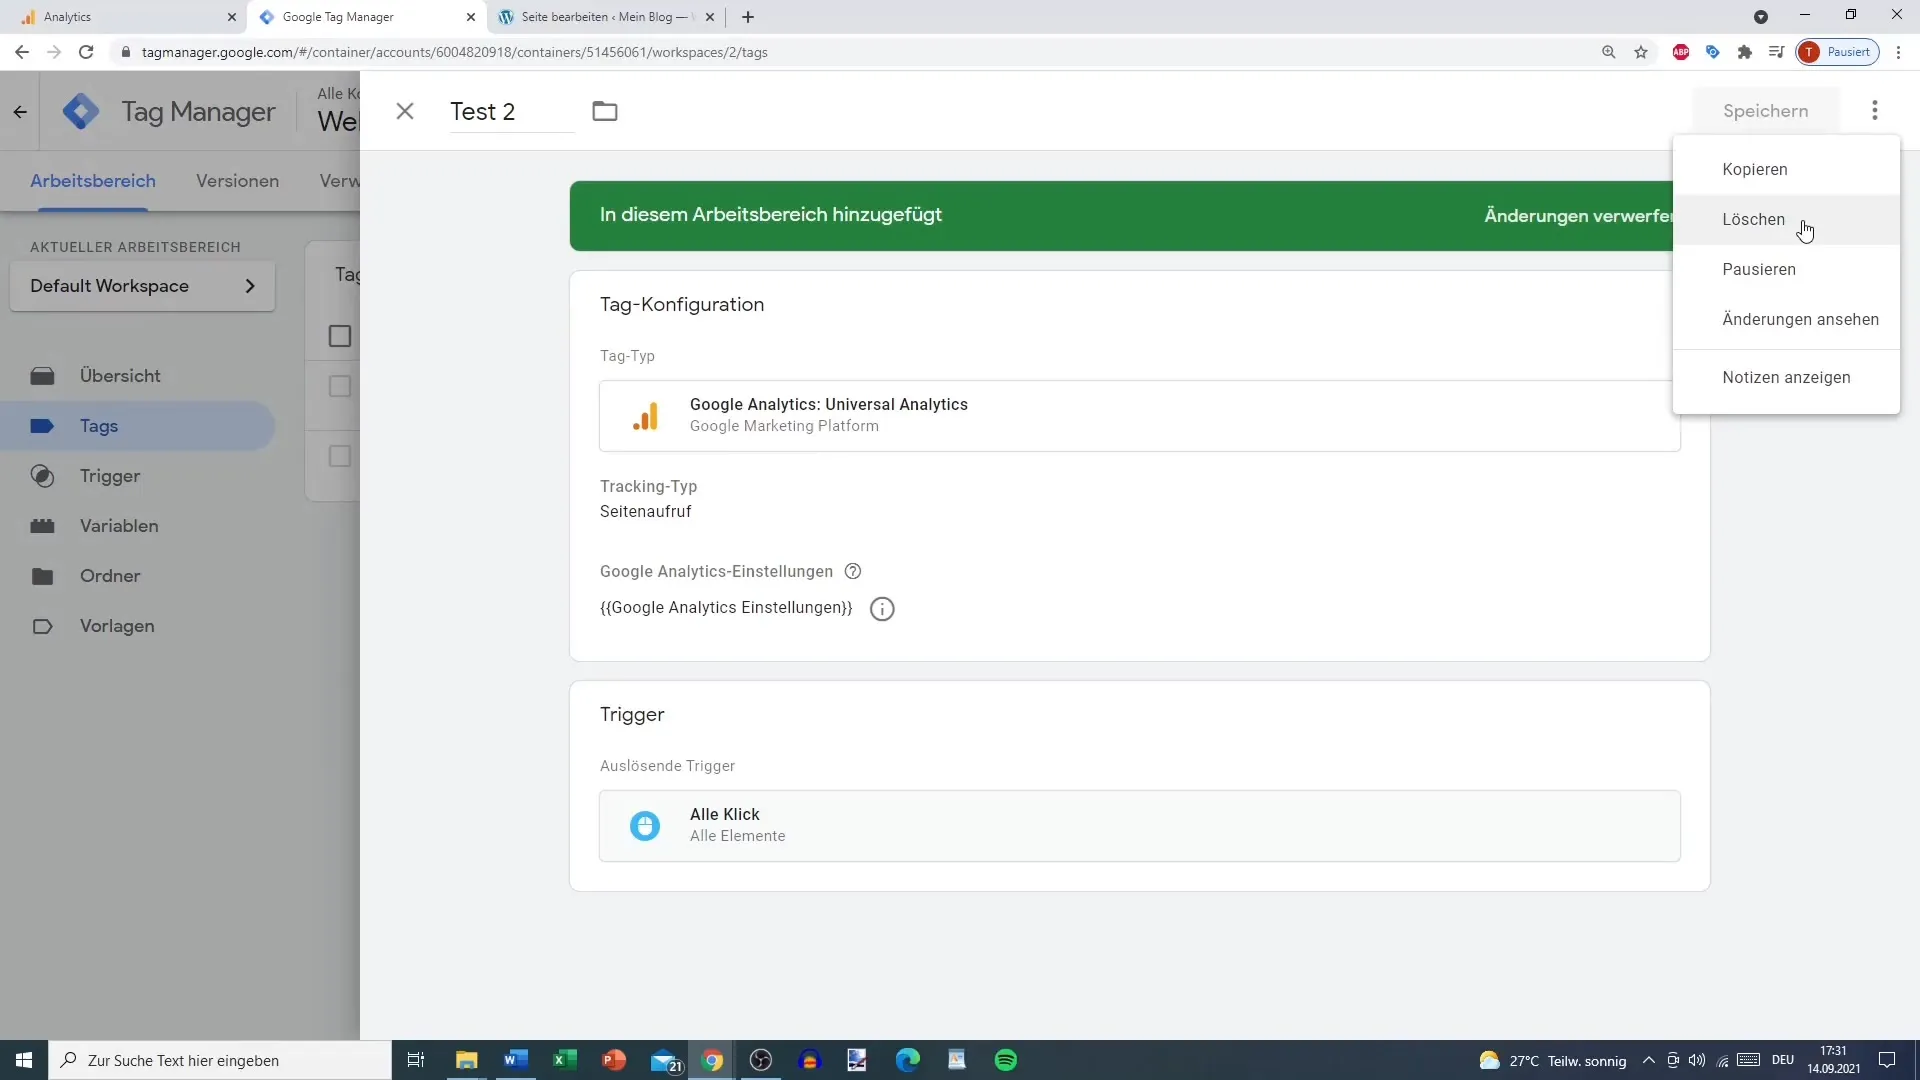The width and height of the screenshot is (1920, 1080).
Task: Close the Google Tag Manager browser tab
Action: (471, 17)
